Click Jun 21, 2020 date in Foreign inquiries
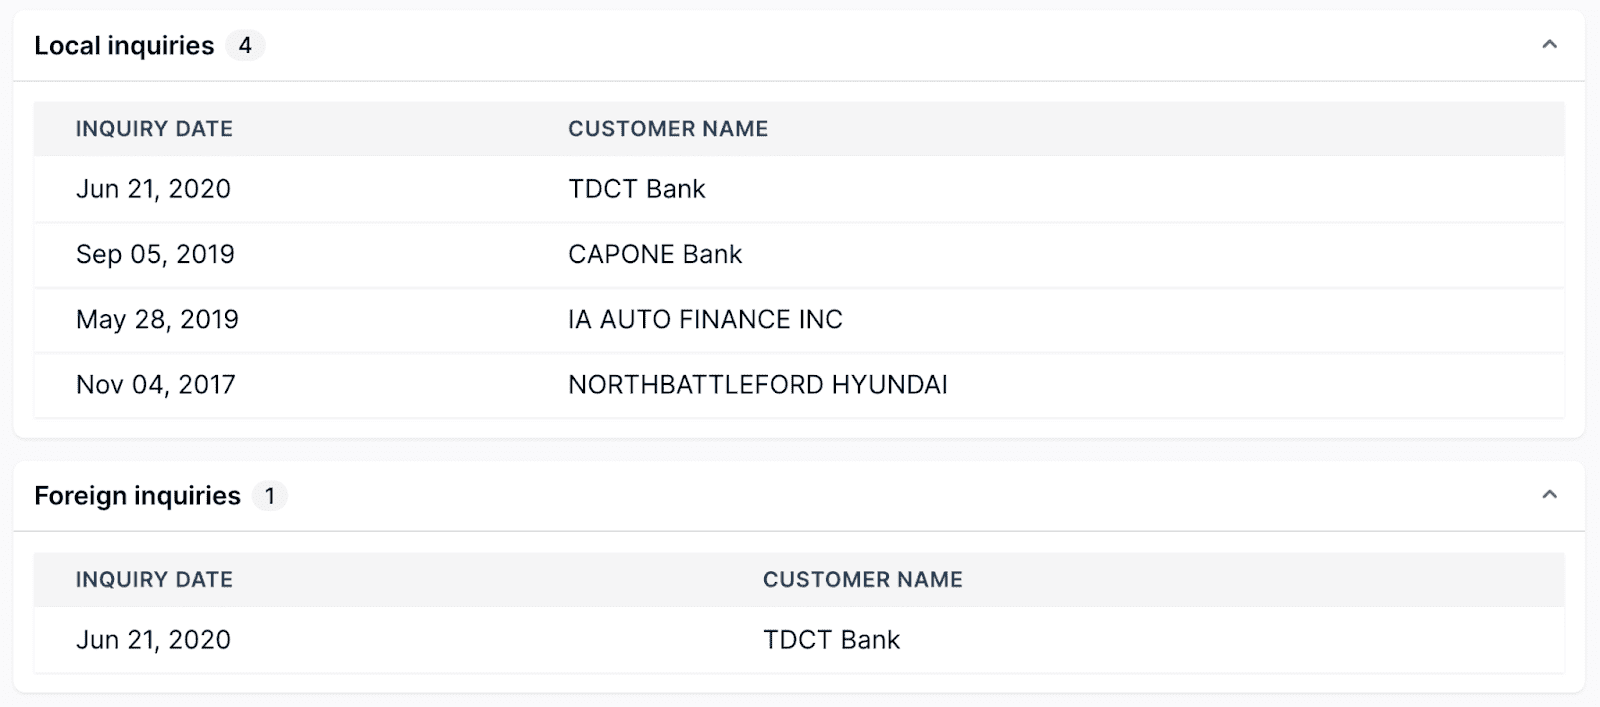Viewport: 1600px width, 707px height. coord(153,640)
